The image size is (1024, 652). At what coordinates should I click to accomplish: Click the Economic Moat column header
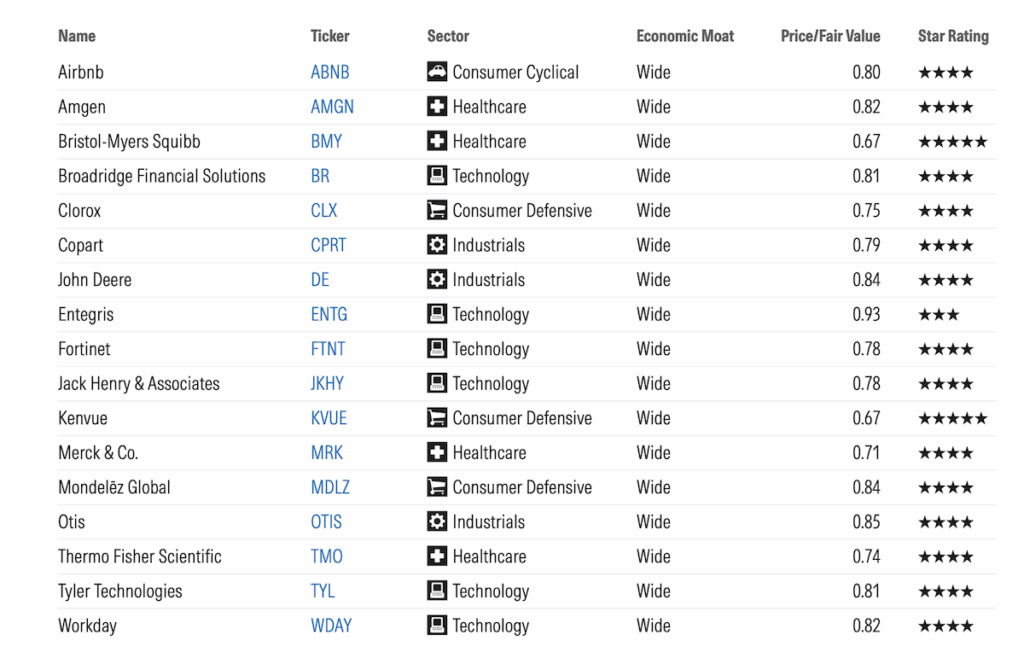pyautogui.click(x=684, y=36)
